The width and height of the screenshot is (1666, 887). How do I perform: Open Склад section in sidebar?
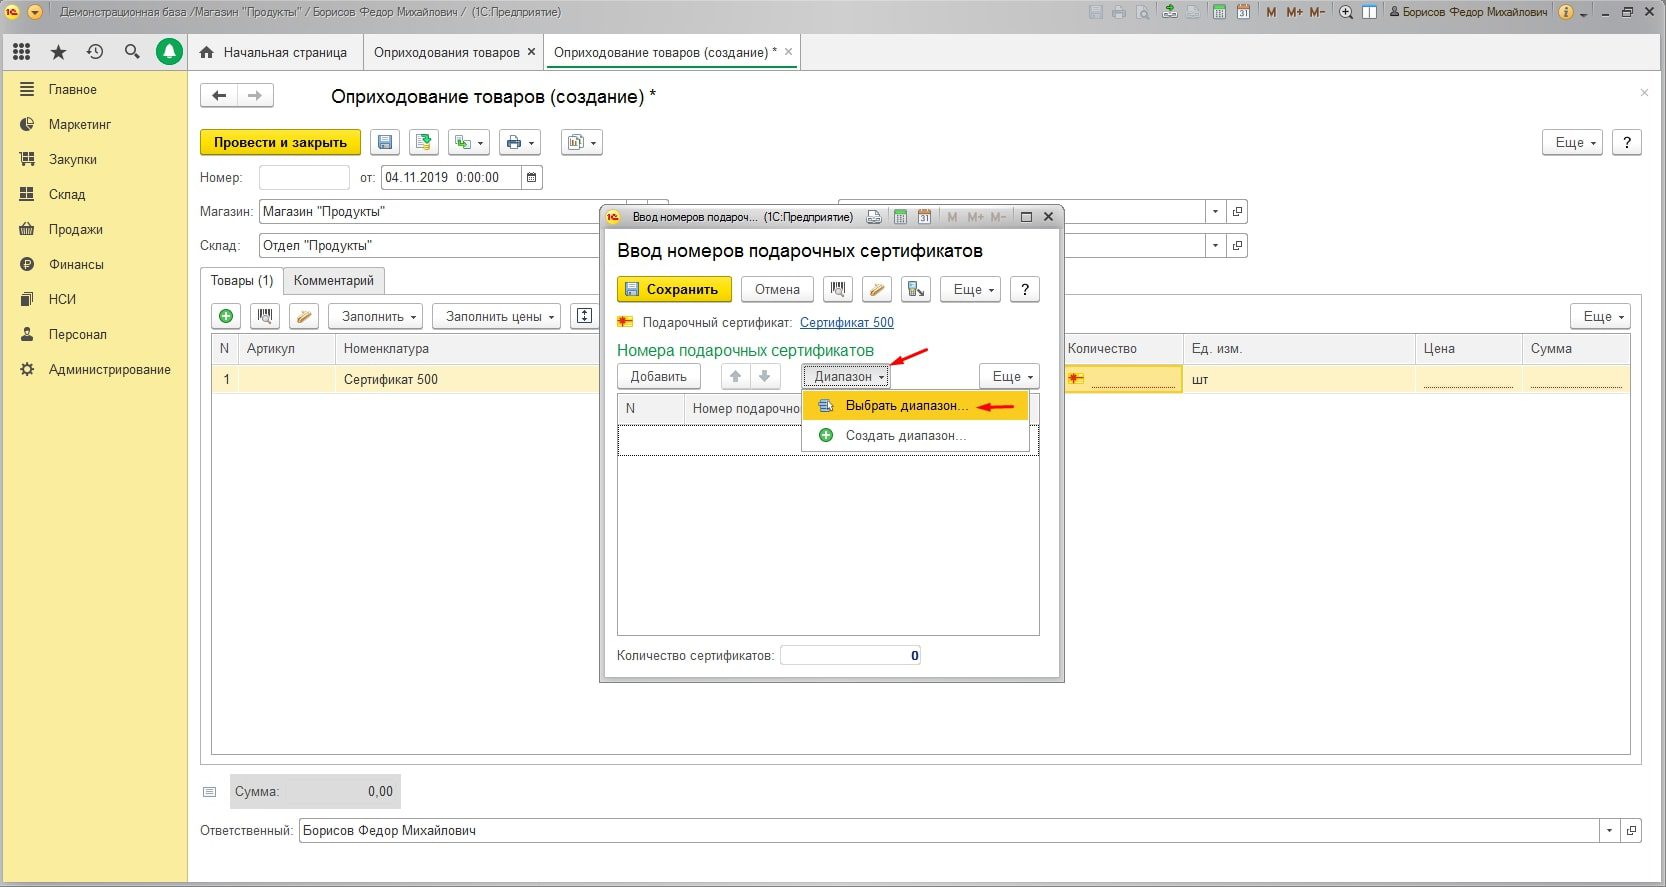(x=67, y=194)
